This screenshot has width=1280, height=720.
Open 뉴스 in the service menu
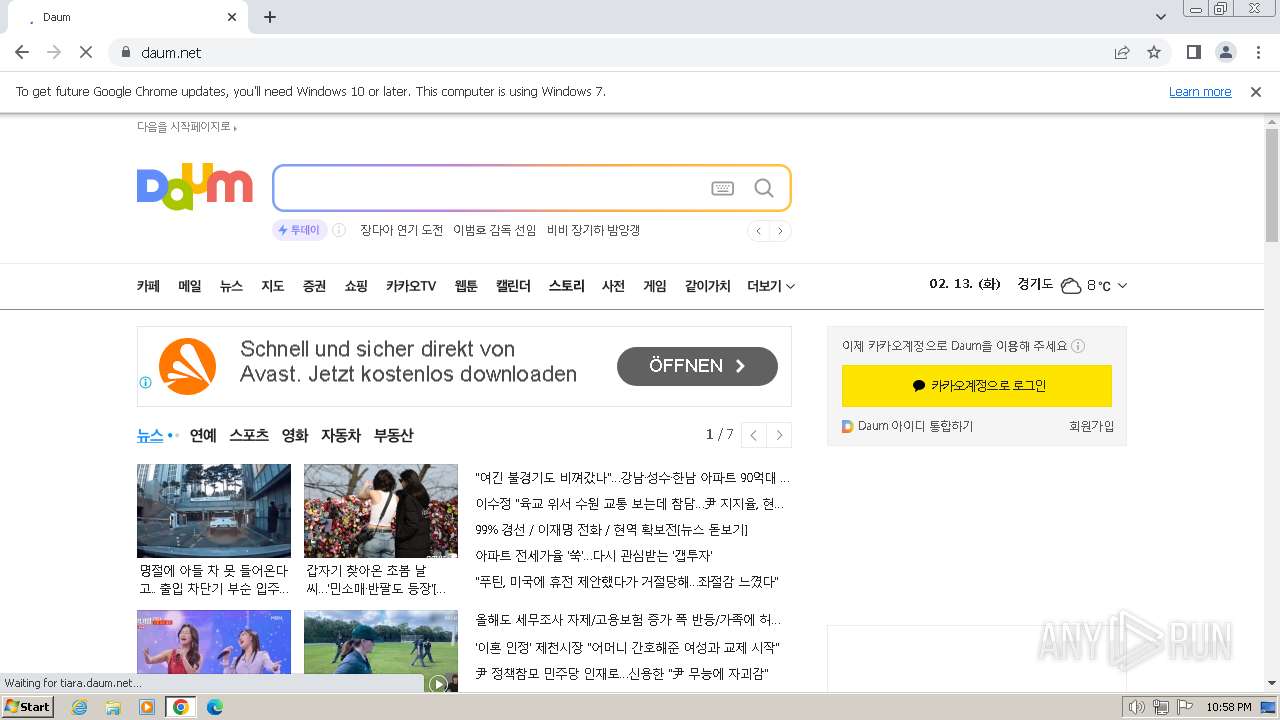click(231, 286)
